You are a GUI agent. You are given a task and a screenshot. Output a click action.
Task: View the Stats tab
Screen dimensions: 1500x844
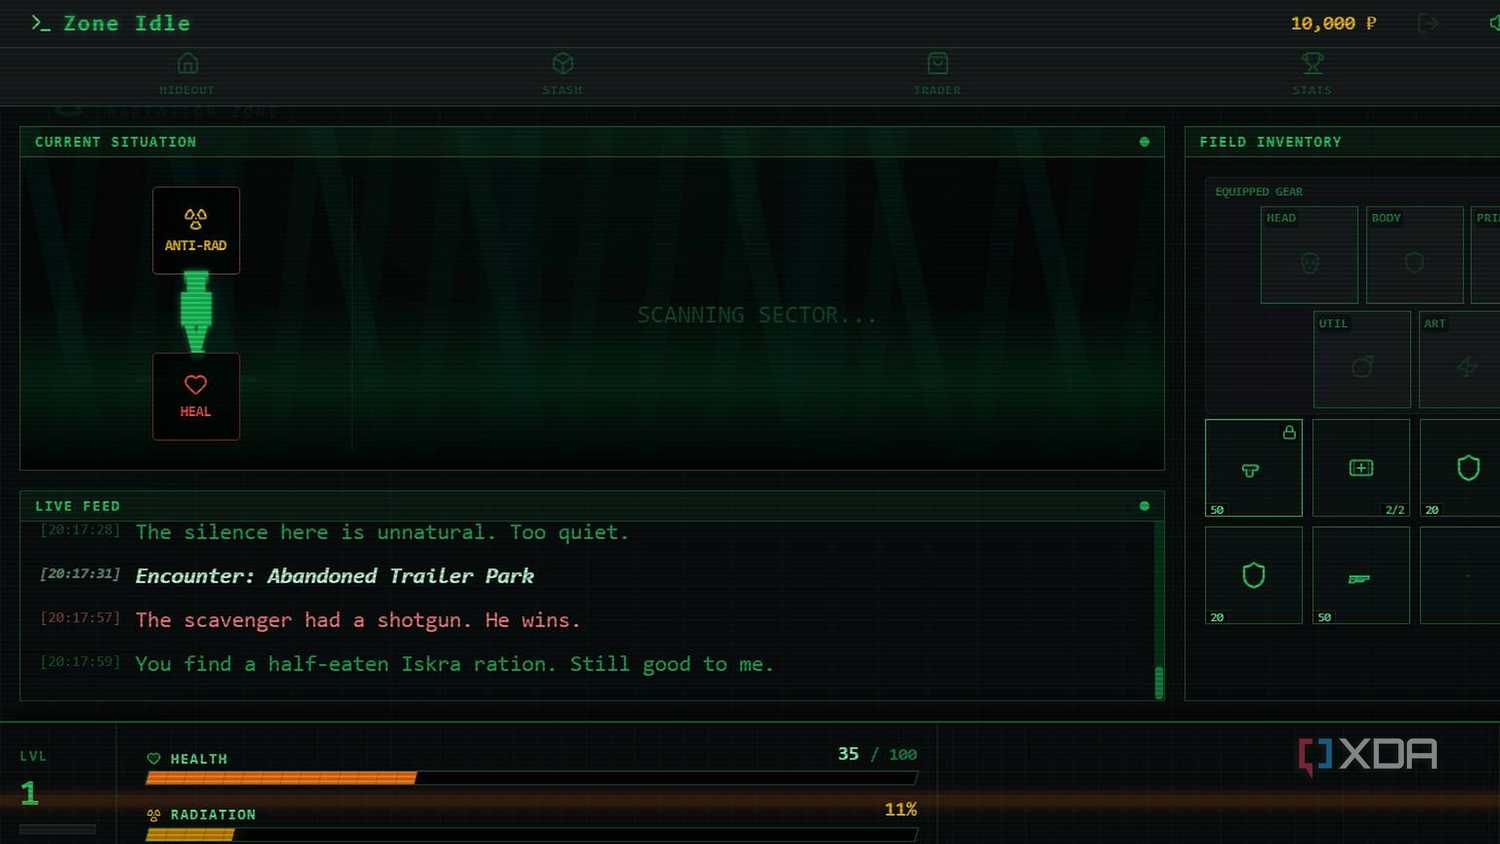pos(1312,75)
